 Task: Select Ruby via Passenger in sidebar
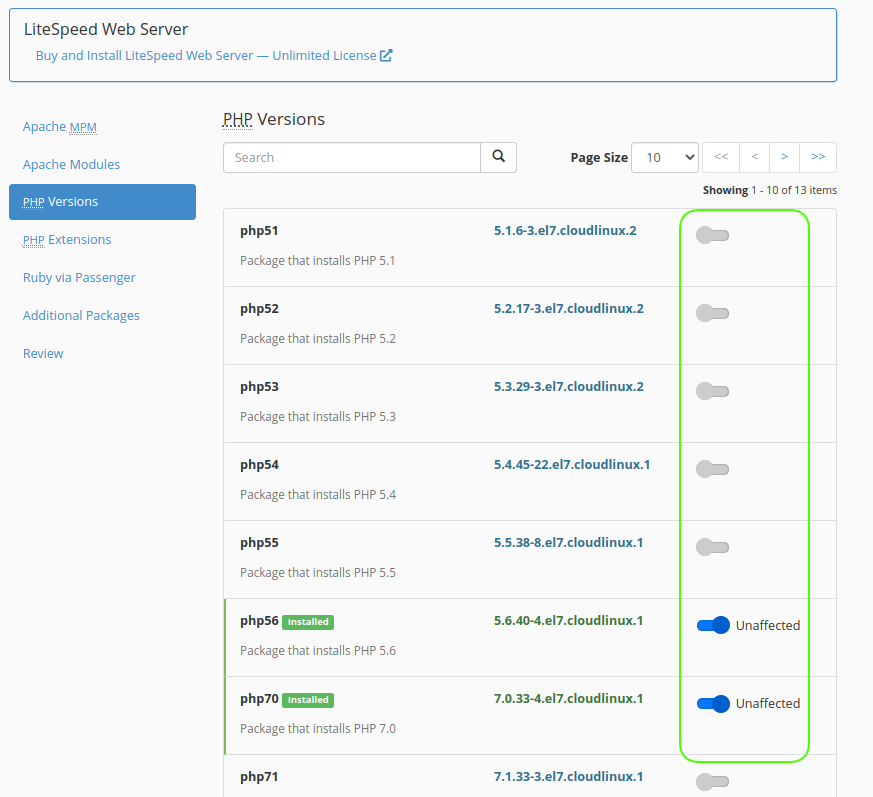79,278
